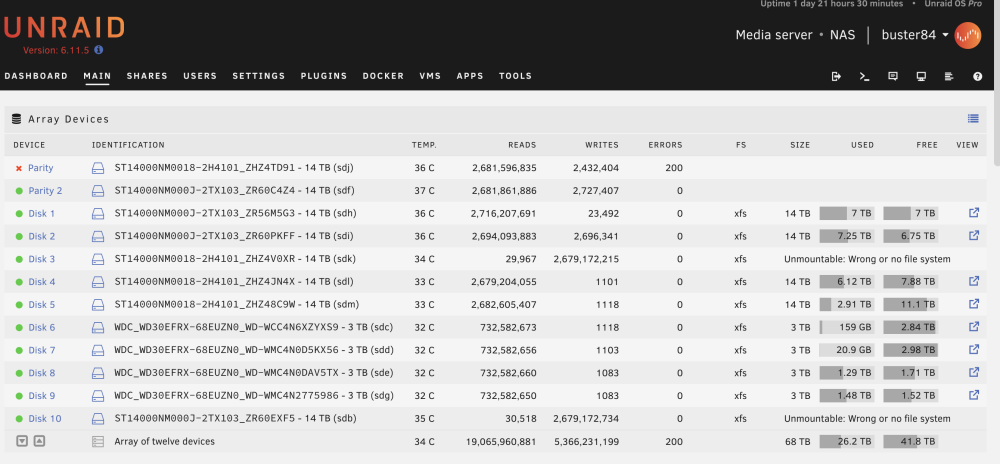Click the Array Devices panel title
The image size is (1000, 464).
pos(68,119)
